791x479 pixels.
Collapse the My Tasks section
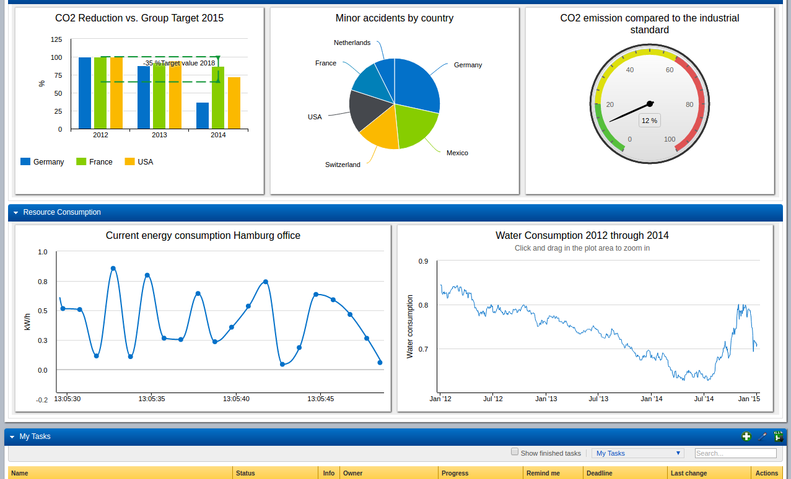[12, 437]
